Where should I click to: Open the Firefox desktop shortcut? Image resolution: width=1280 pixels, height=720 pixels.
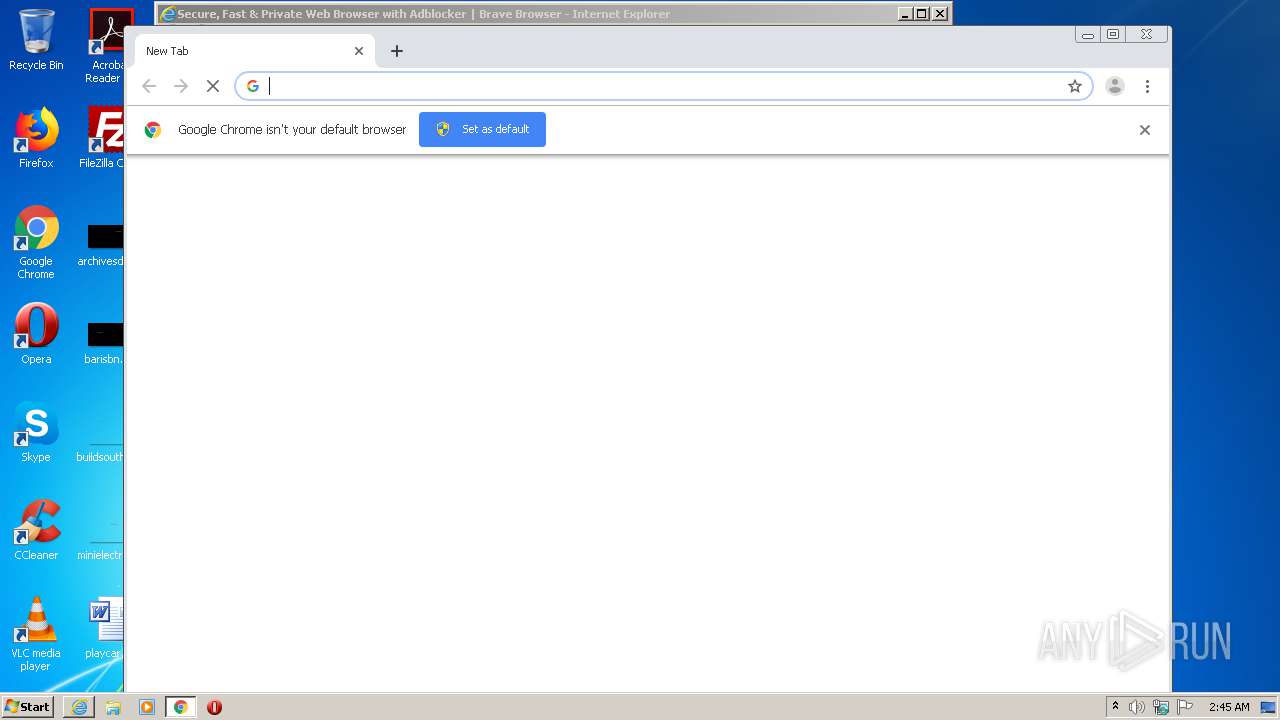(x=36, y=138)
